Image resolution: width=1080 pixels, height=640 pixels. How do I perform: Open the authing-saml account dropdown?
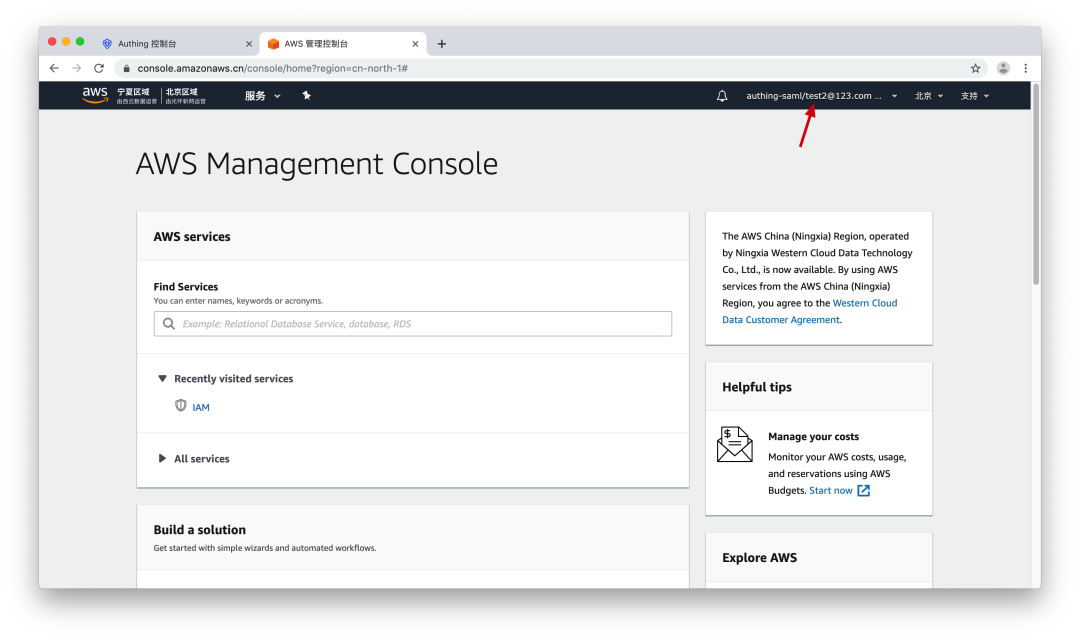821,96
